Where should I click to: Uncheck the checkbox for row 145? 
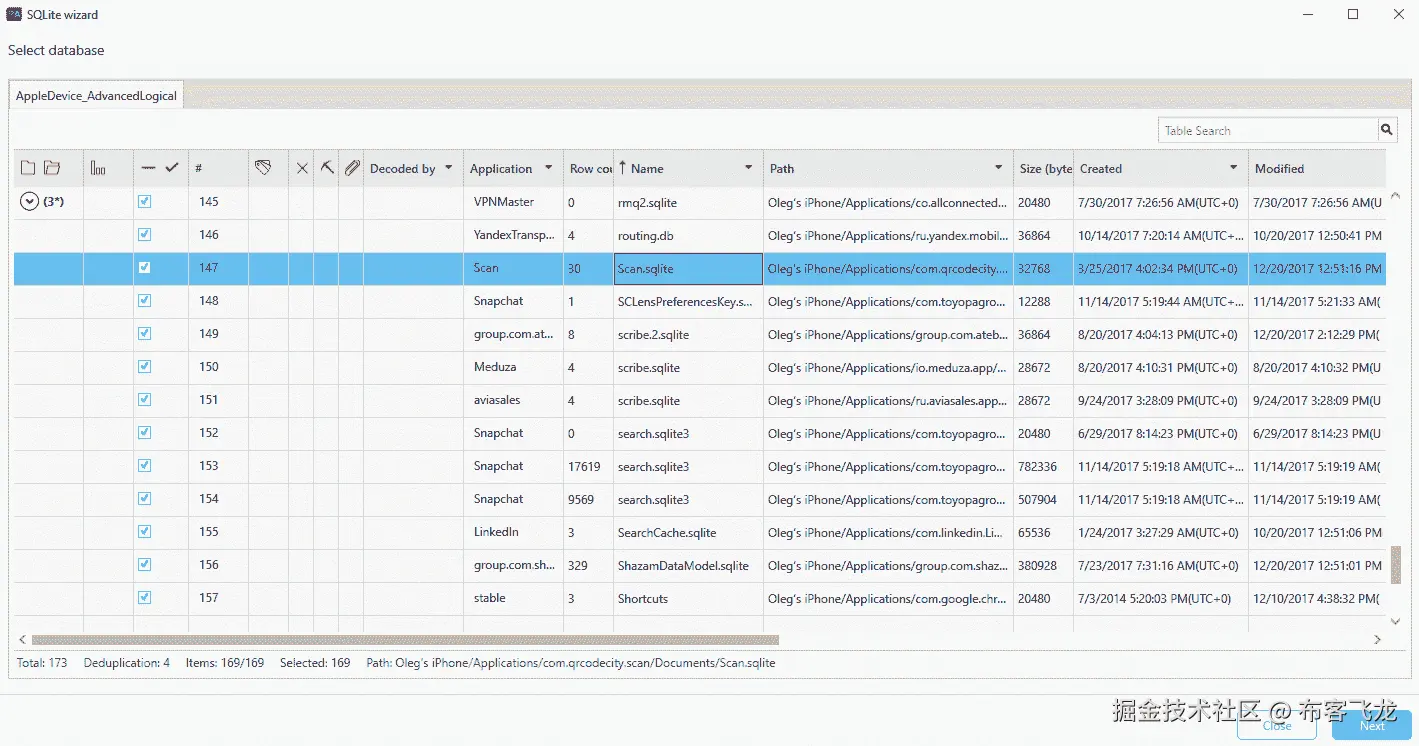pos(144,202)
